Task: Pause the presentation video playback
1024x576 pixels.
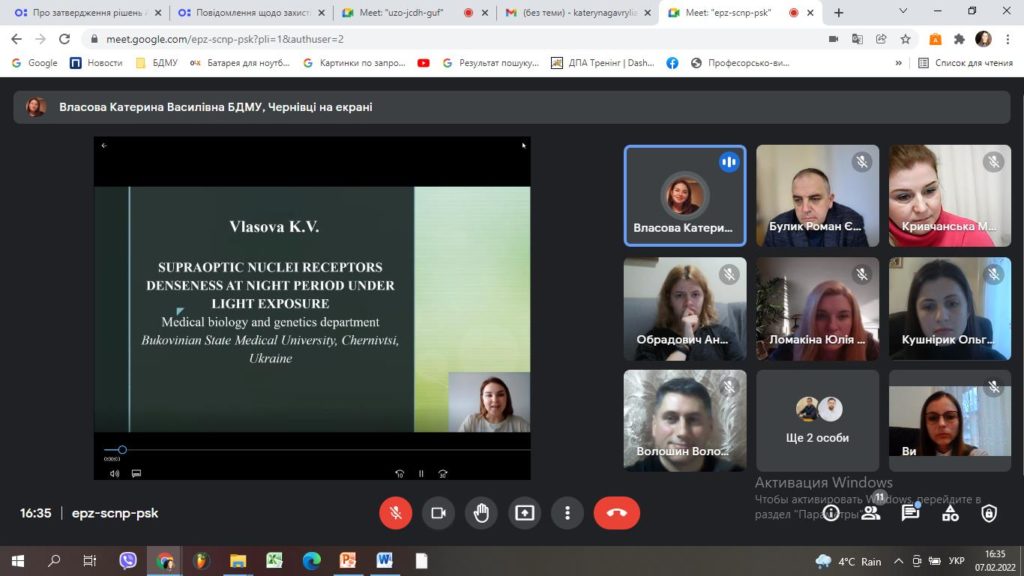Action: 421,474
